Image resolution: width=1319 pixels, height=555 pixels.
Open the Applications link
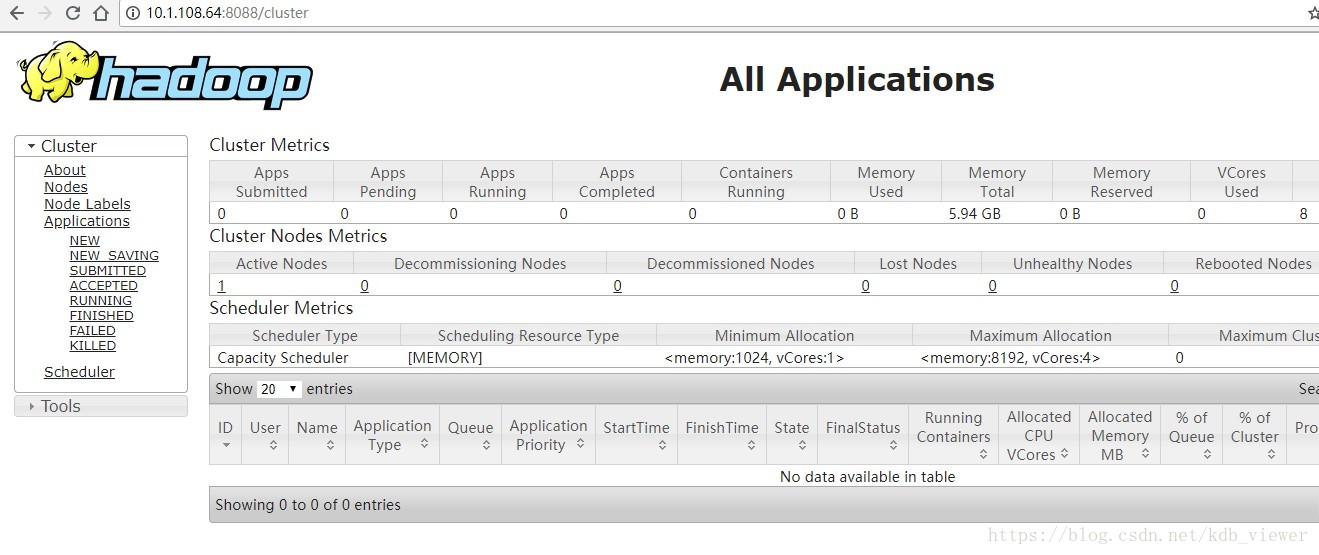(87, 221)
